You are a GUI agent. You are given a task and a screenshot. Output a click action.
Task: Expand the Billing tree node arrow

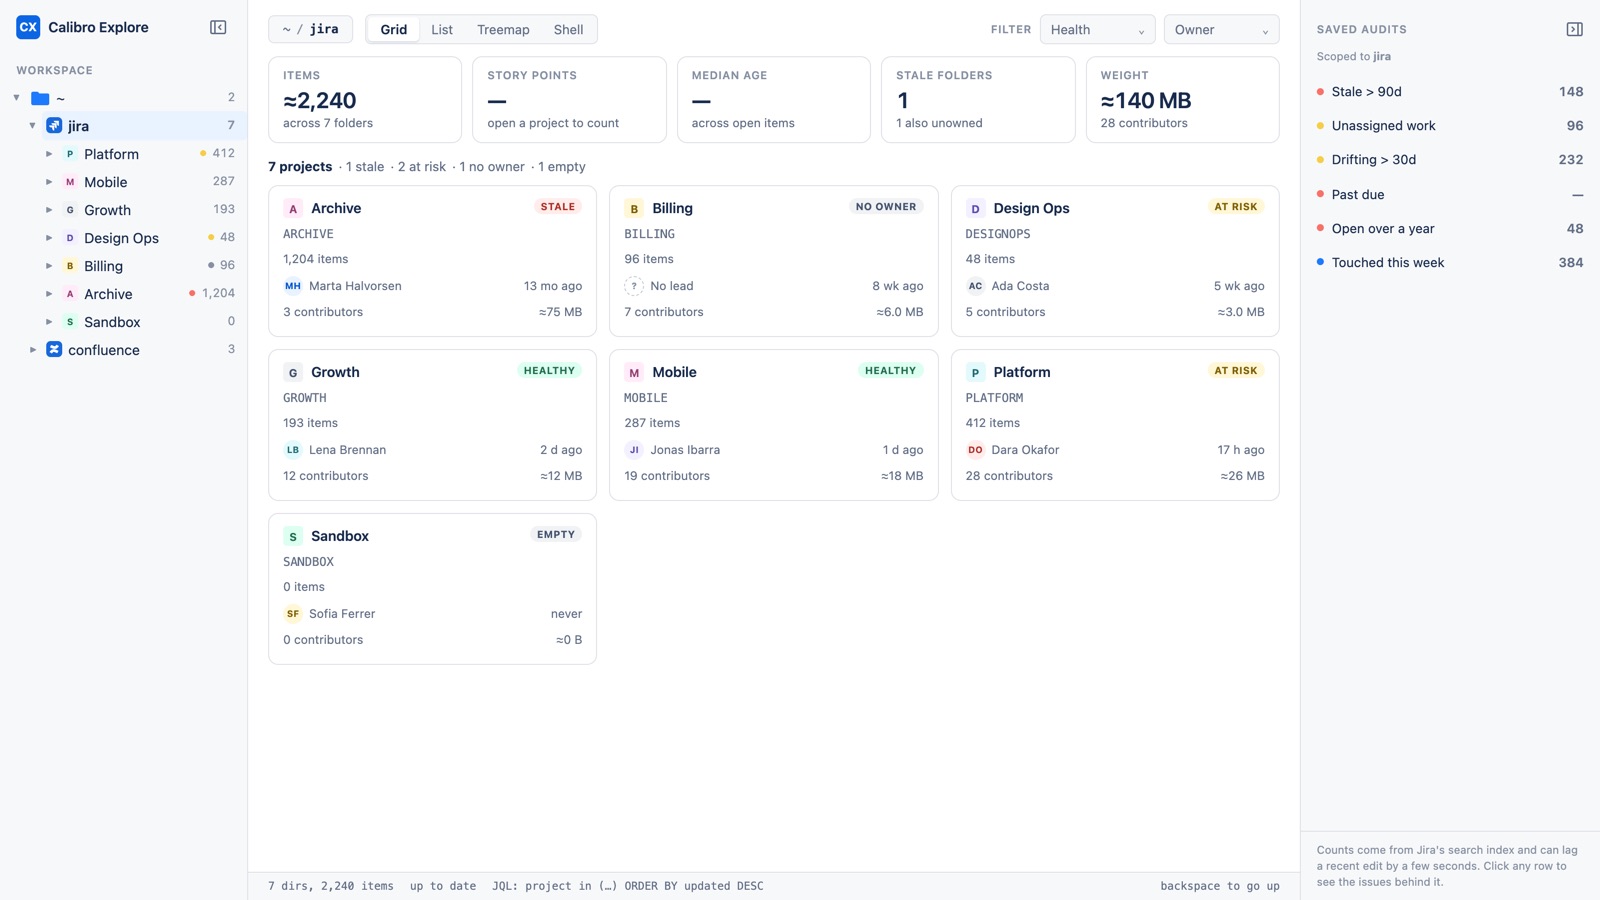click(49, 266)
